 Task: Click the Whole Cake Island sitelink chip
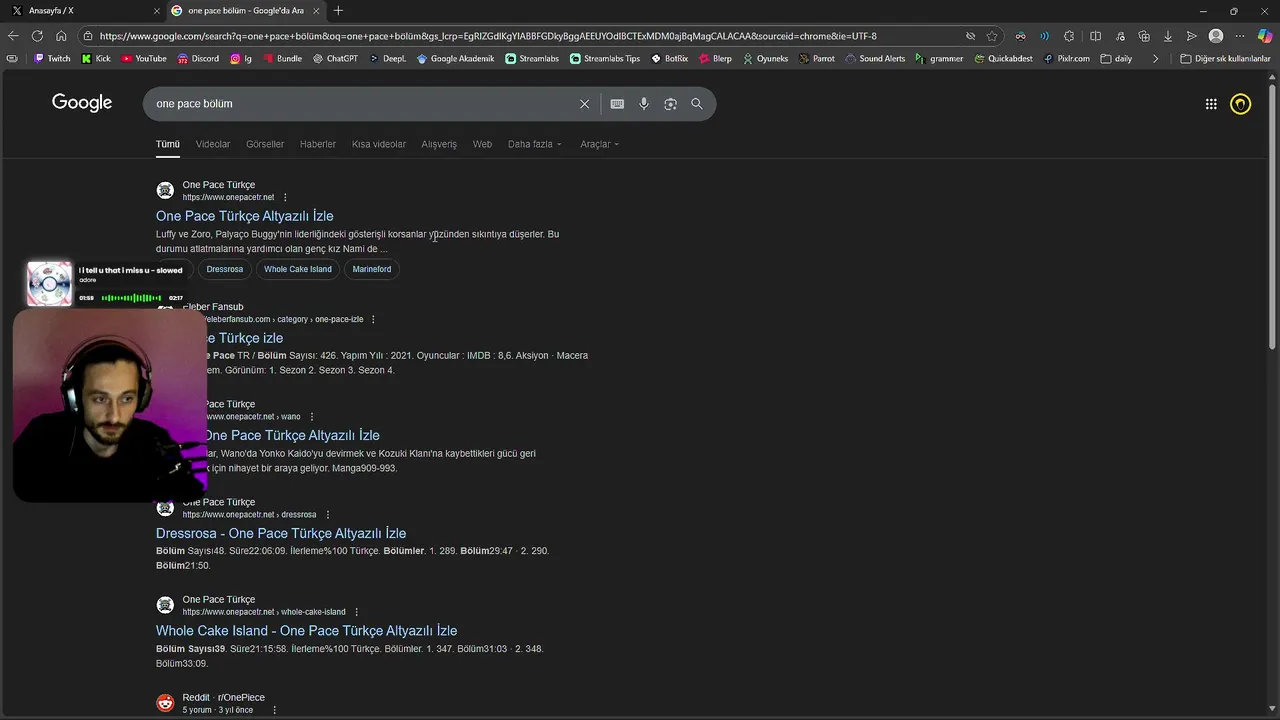click(298, 269)
